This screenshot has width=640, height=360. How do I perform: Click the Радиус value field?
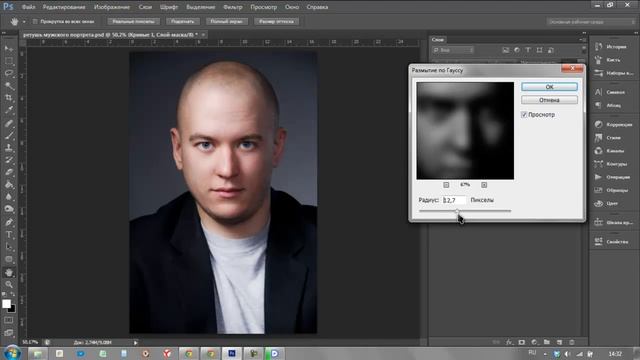(454, 200)
